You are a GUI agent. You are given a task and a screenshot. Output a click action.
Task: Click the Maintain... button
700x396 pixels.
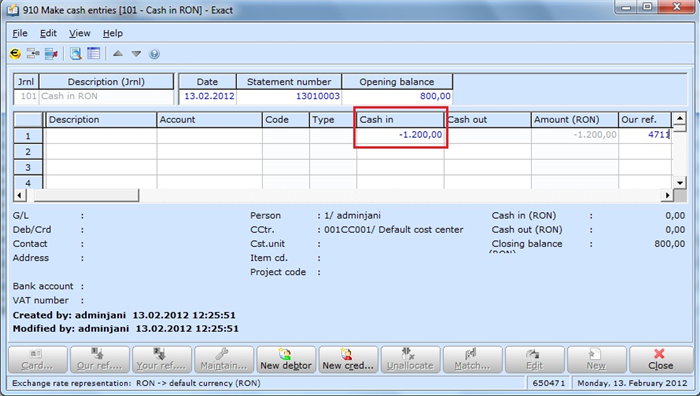(x=224, y=359)
